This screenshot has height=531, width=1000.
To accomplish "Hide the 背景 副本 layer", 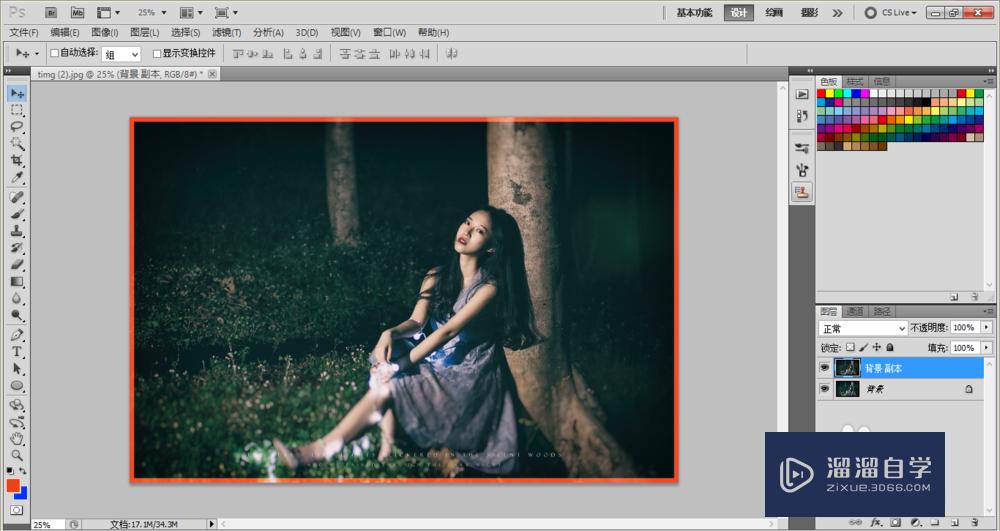I will pyautogui.click(x=825, y=368).
